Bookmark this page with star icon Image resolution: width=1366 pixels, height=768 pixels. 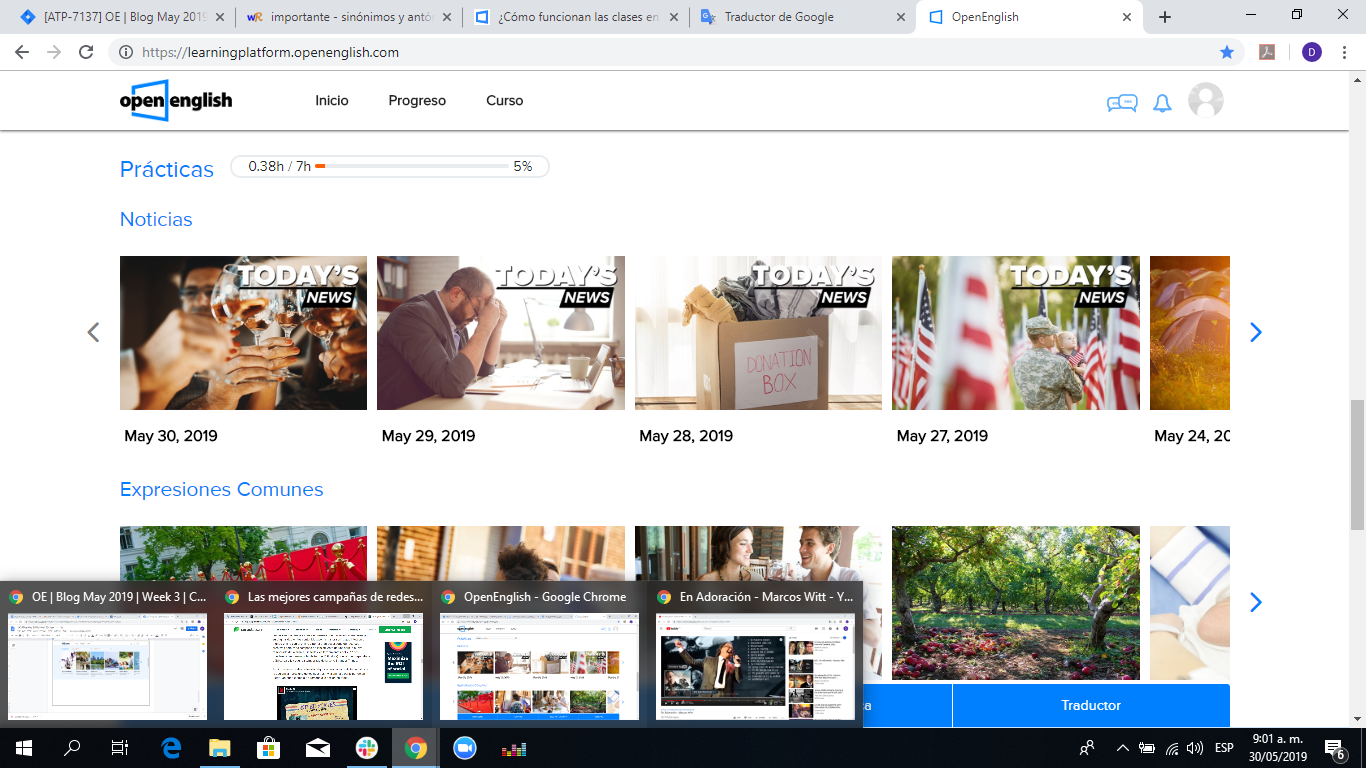pos(1227,52)
